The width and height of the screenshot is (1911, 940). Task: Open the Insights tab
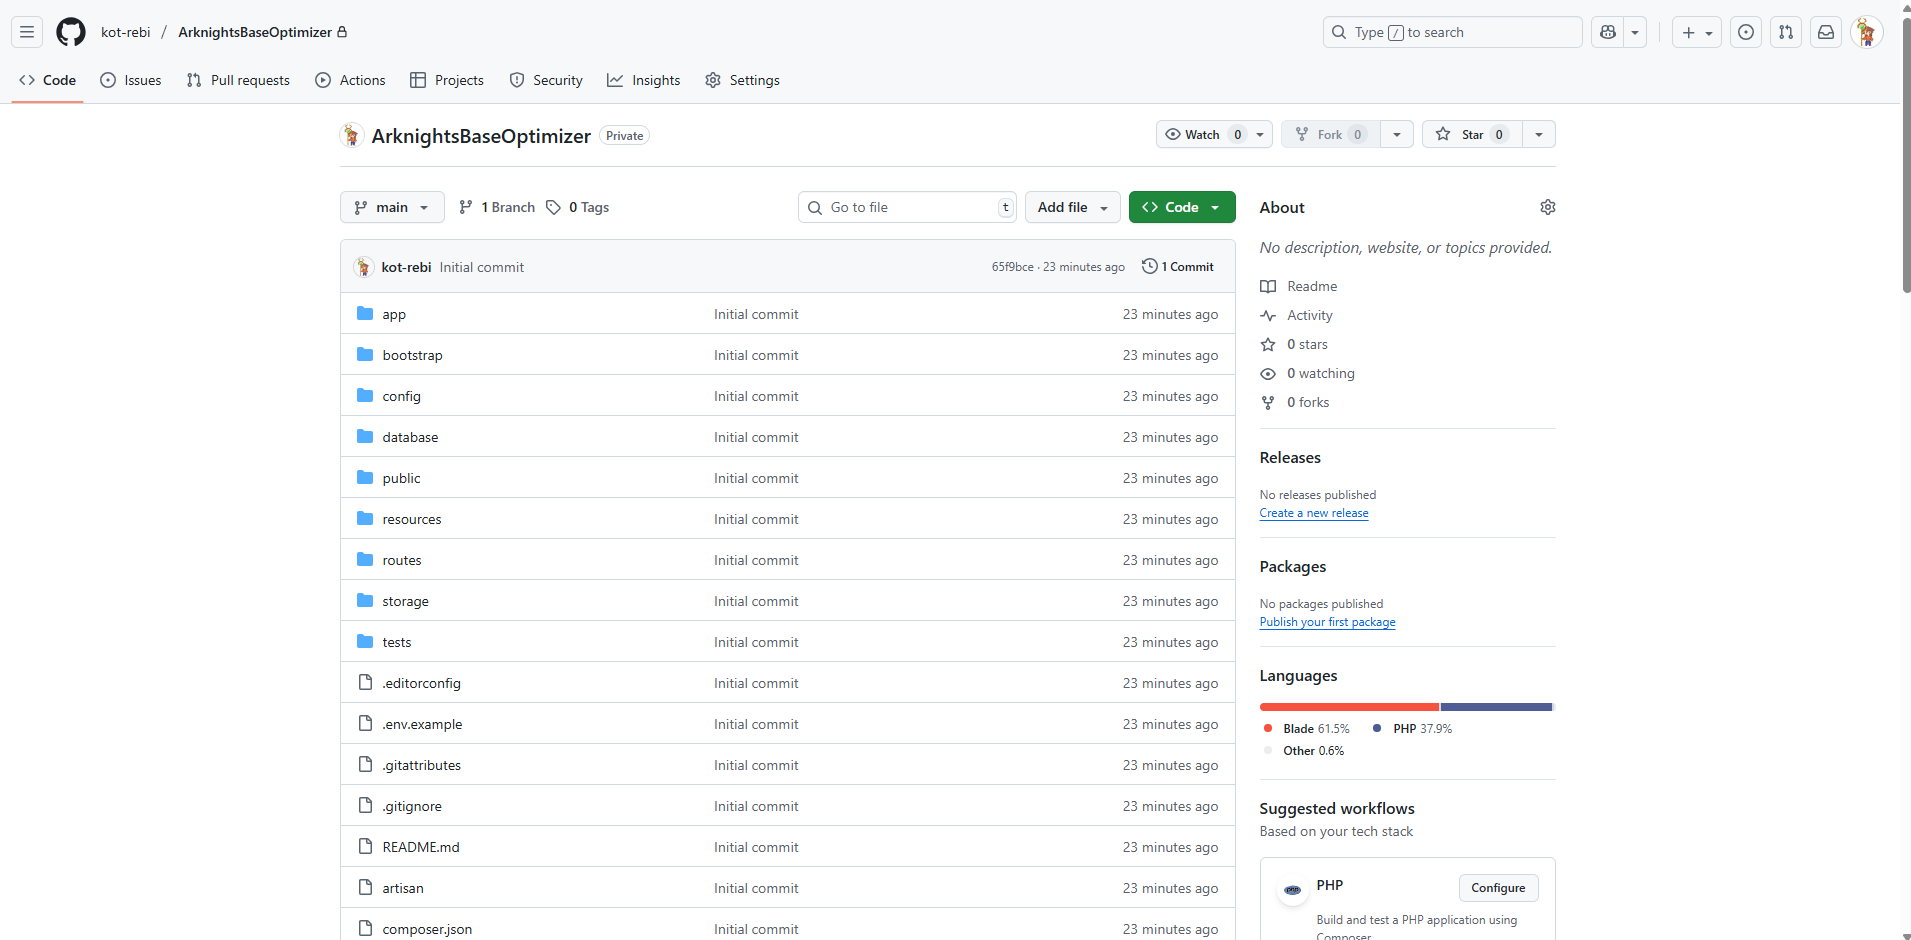644,80
